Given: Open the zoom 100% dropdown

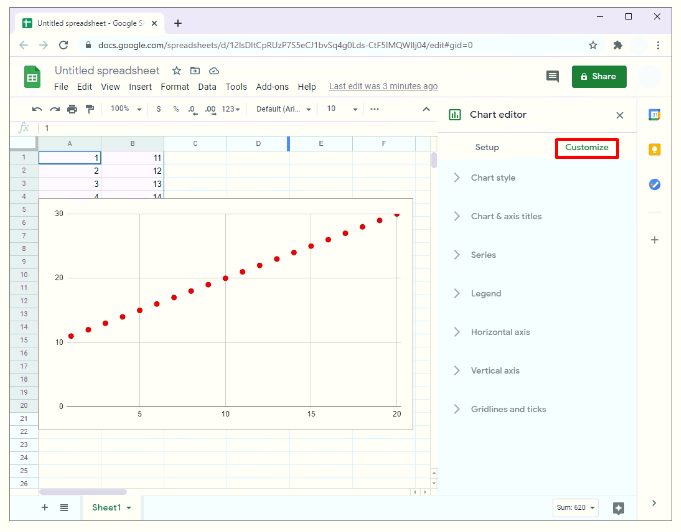Looking at the screenshot, I should [x=126, y=109].
